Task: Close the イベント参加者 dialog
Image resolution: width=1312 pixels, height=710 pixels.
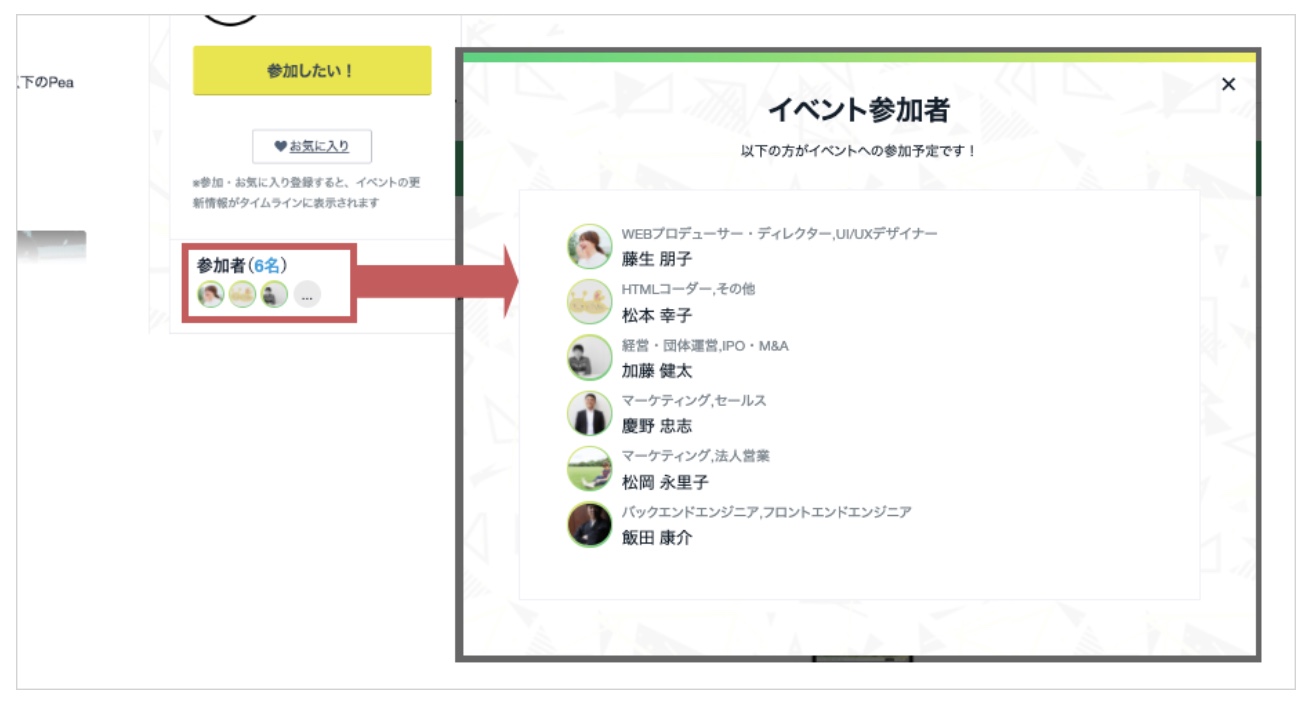Action: [x=1228, y=84]
